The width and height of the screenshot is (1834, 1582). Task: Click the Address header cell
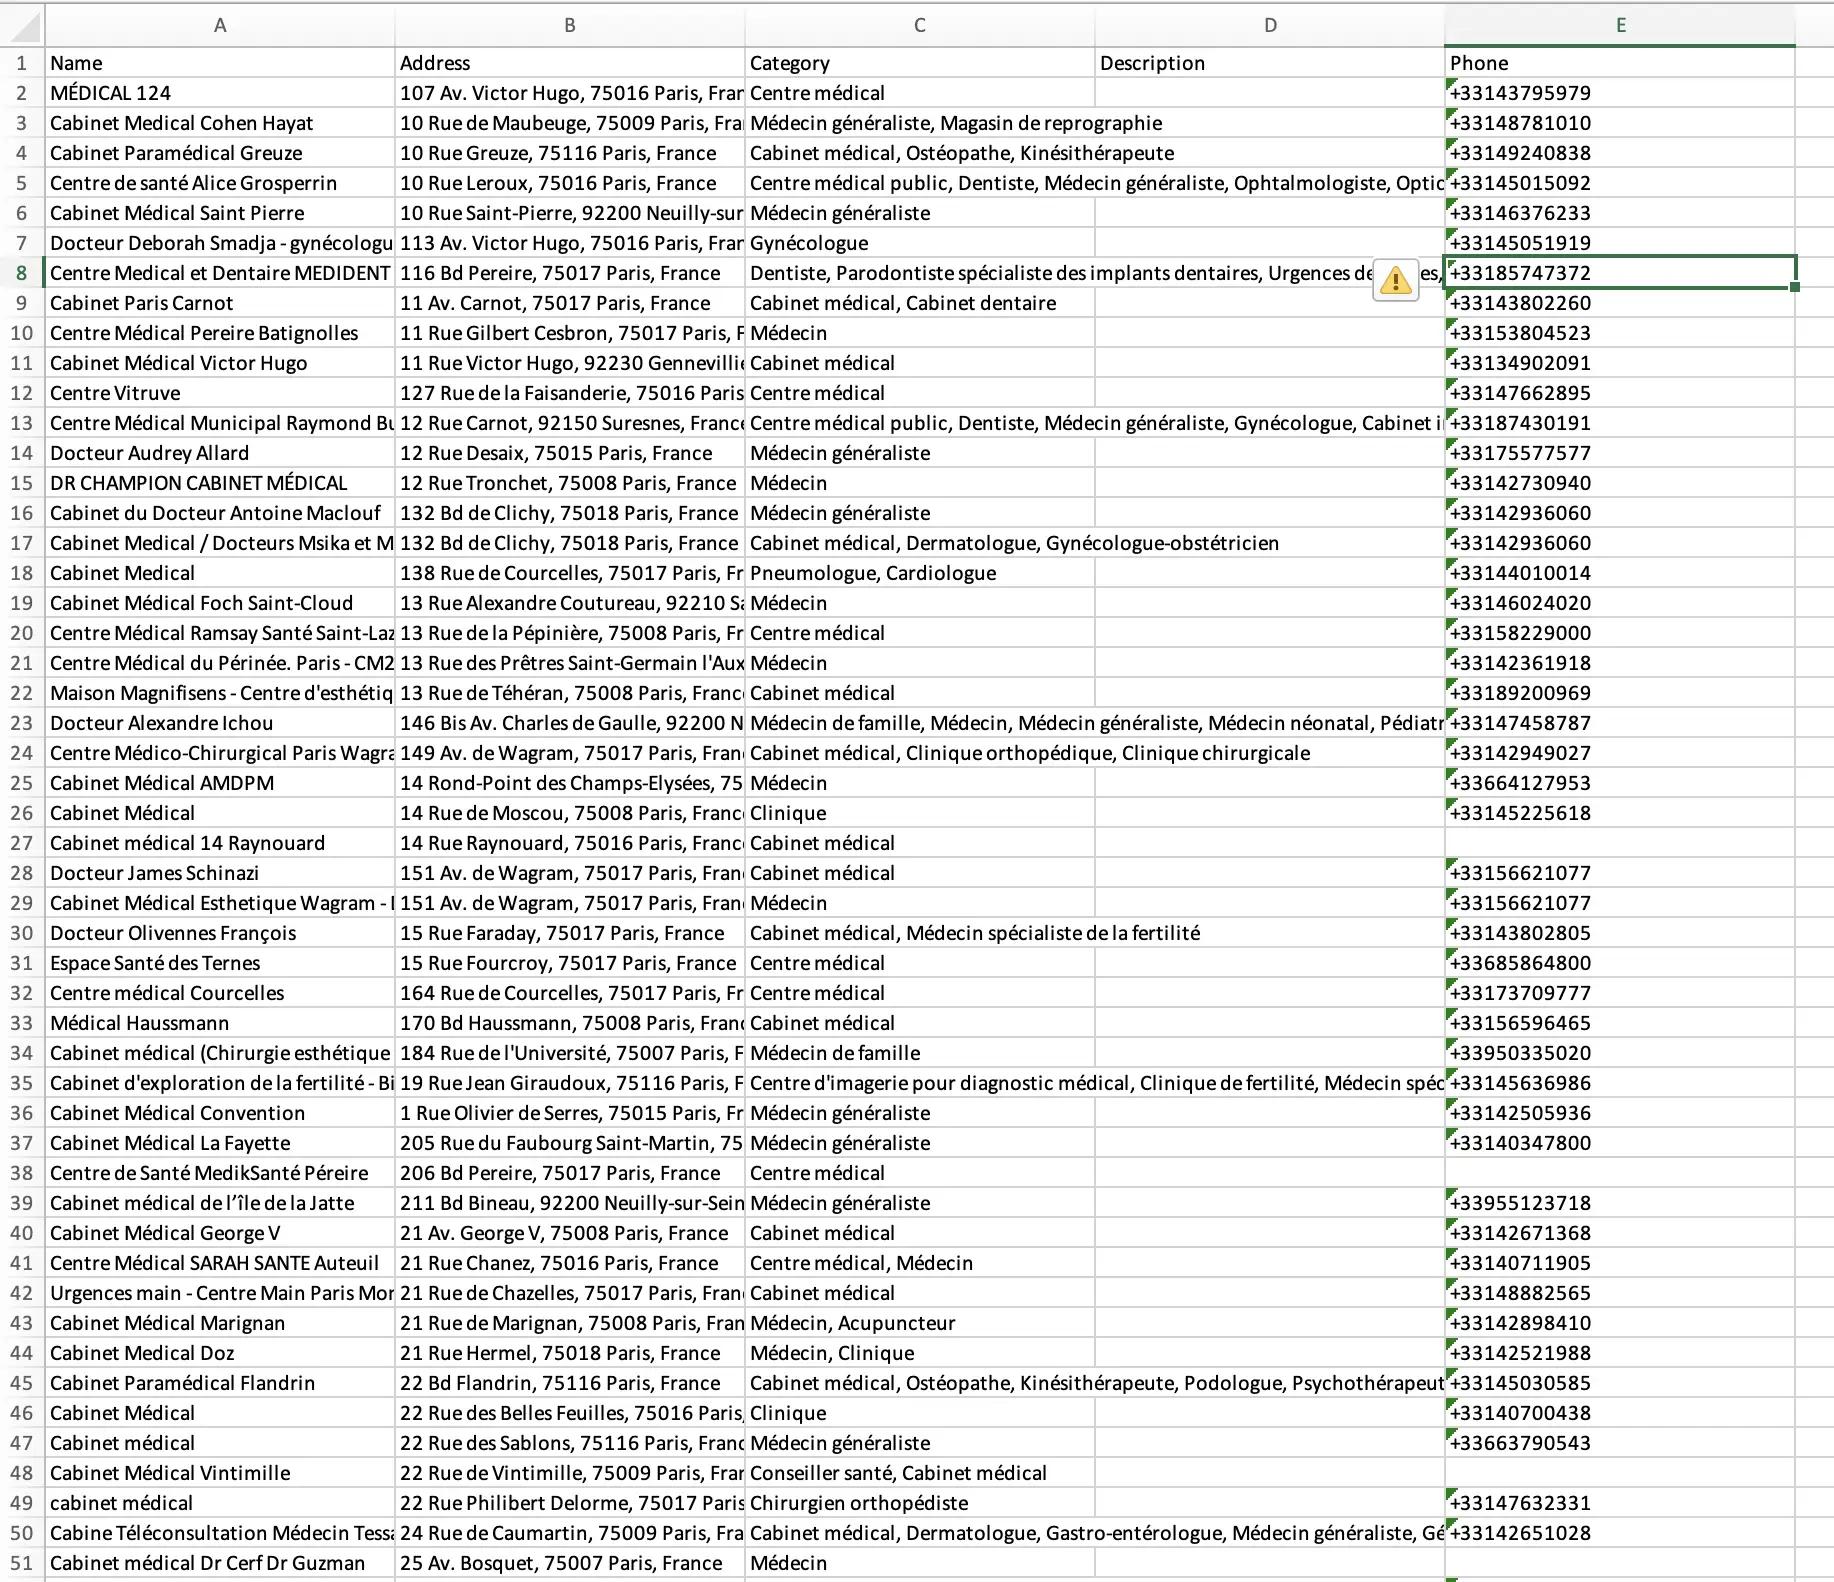pos(570,63)
